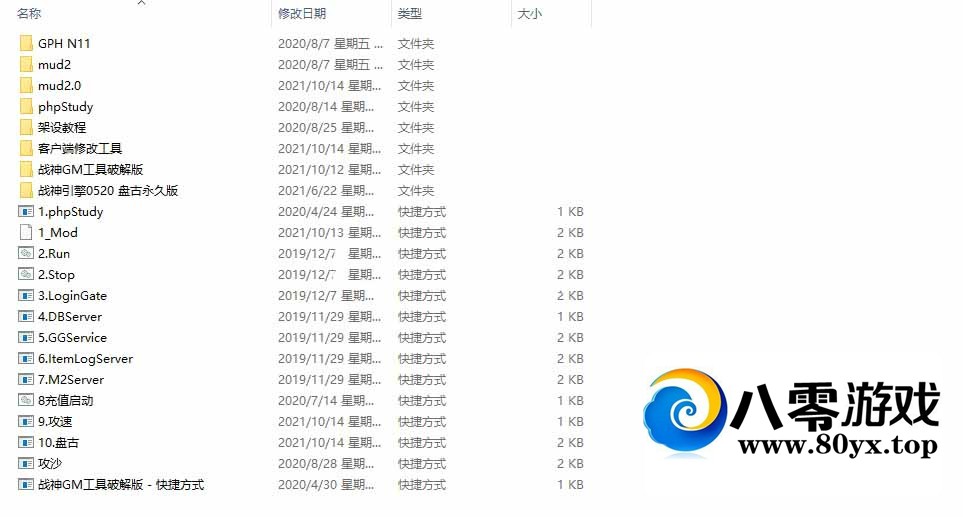This screenshot has width=963, height=517.
Task: Select the 1_Mod file icon
Action: click(x=26, y=232)
